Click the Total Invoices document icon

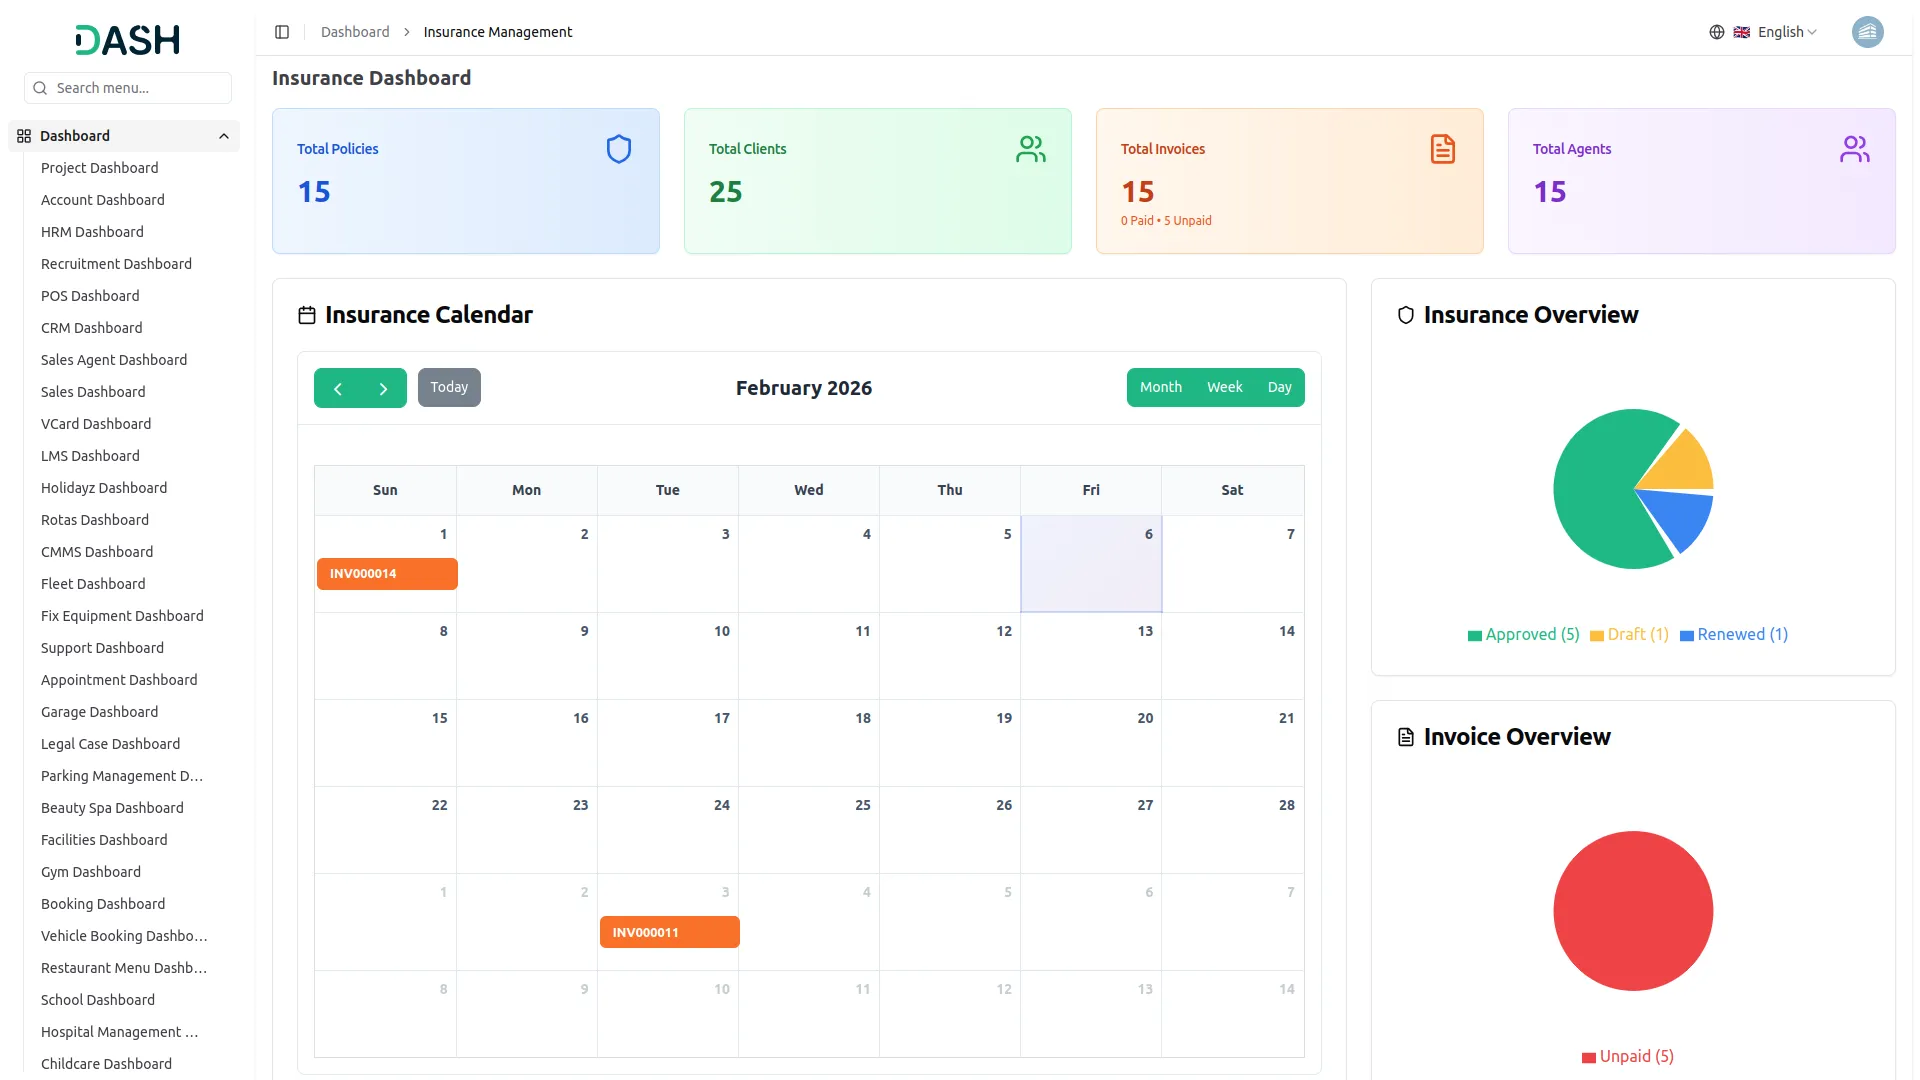pyautogui.click(x=1442, y=148)
